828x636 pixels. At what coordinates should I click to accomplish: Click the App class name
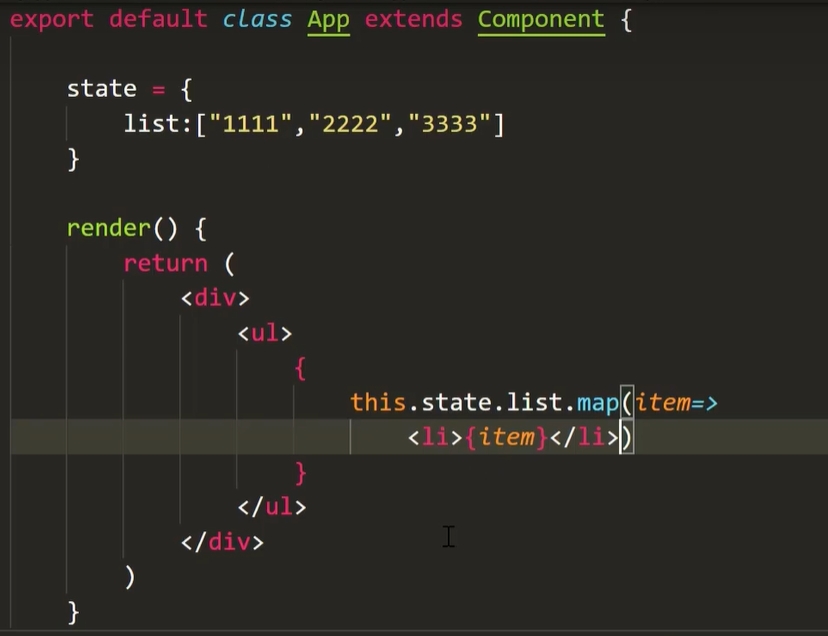click(x=328, y=19)
